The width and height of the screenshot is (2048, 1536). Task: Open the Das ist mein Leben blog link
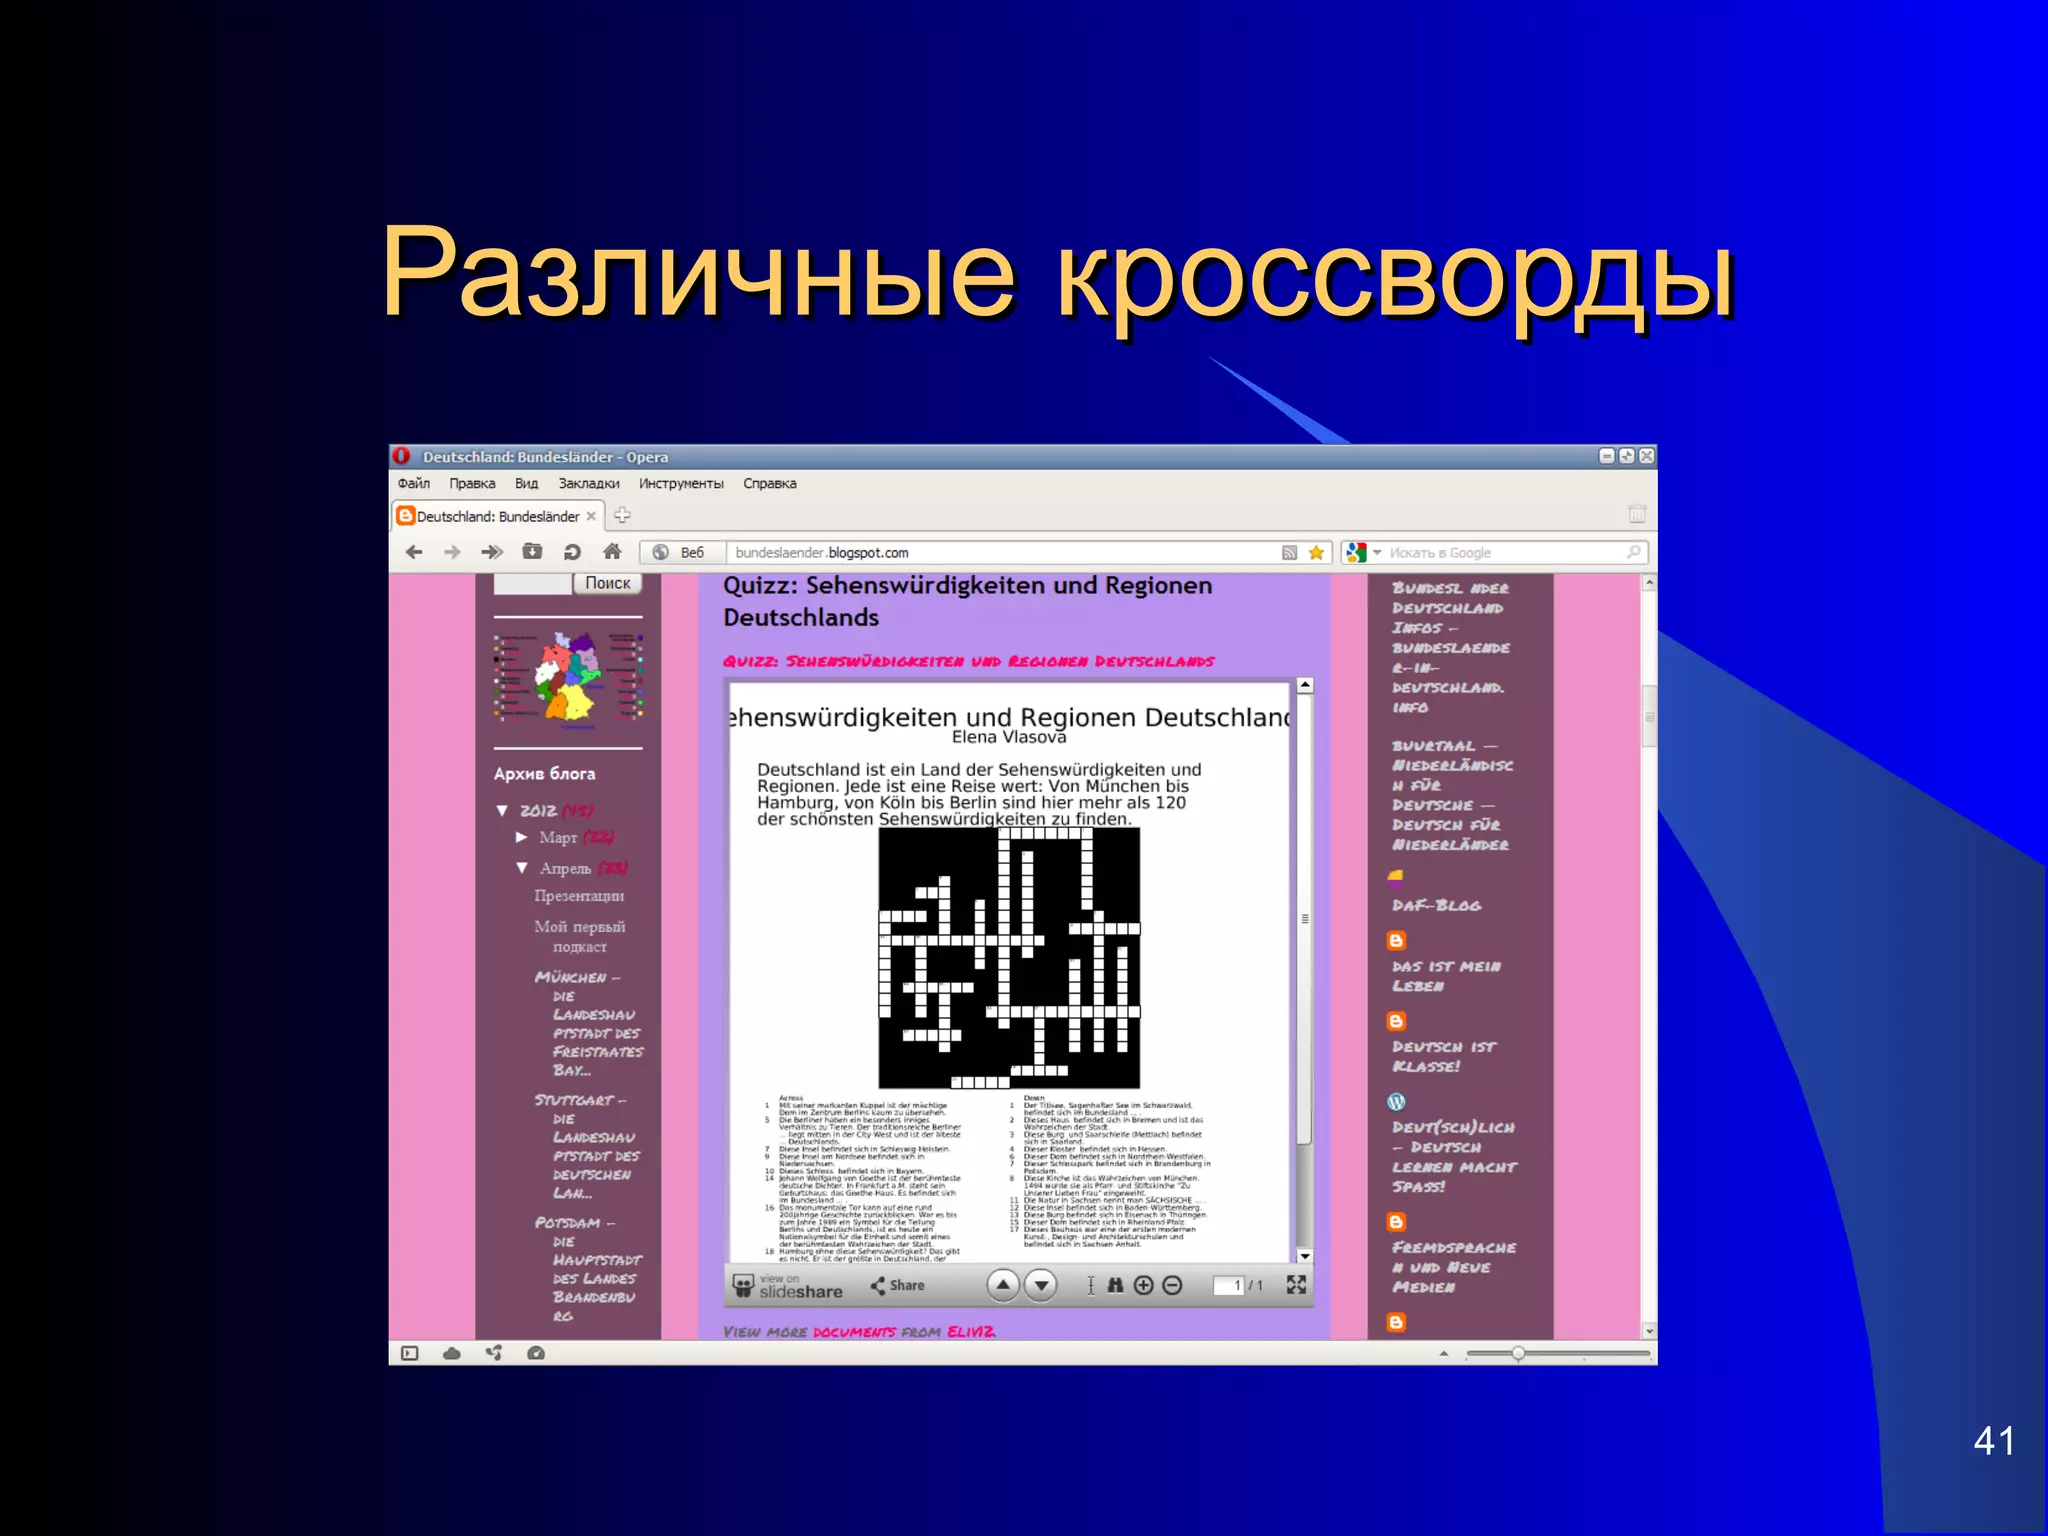1446,976
